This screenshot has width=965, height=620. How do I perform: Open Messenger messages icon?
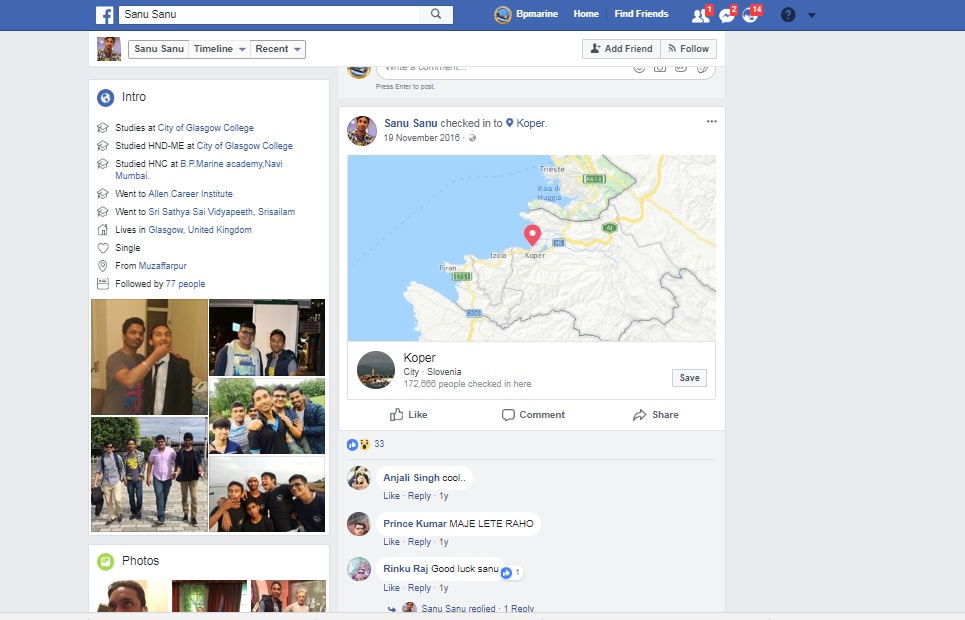(x=727, y=15)
